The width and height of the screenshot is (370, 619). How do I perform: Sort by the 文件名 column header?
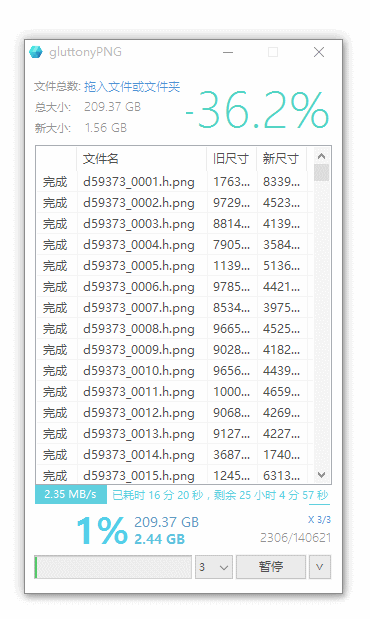tap(142, 159)
